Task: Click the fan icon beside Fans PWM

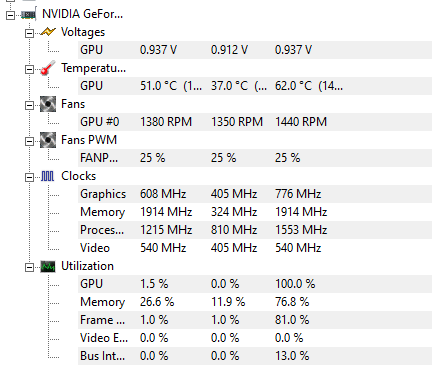Action: point(48,140)
